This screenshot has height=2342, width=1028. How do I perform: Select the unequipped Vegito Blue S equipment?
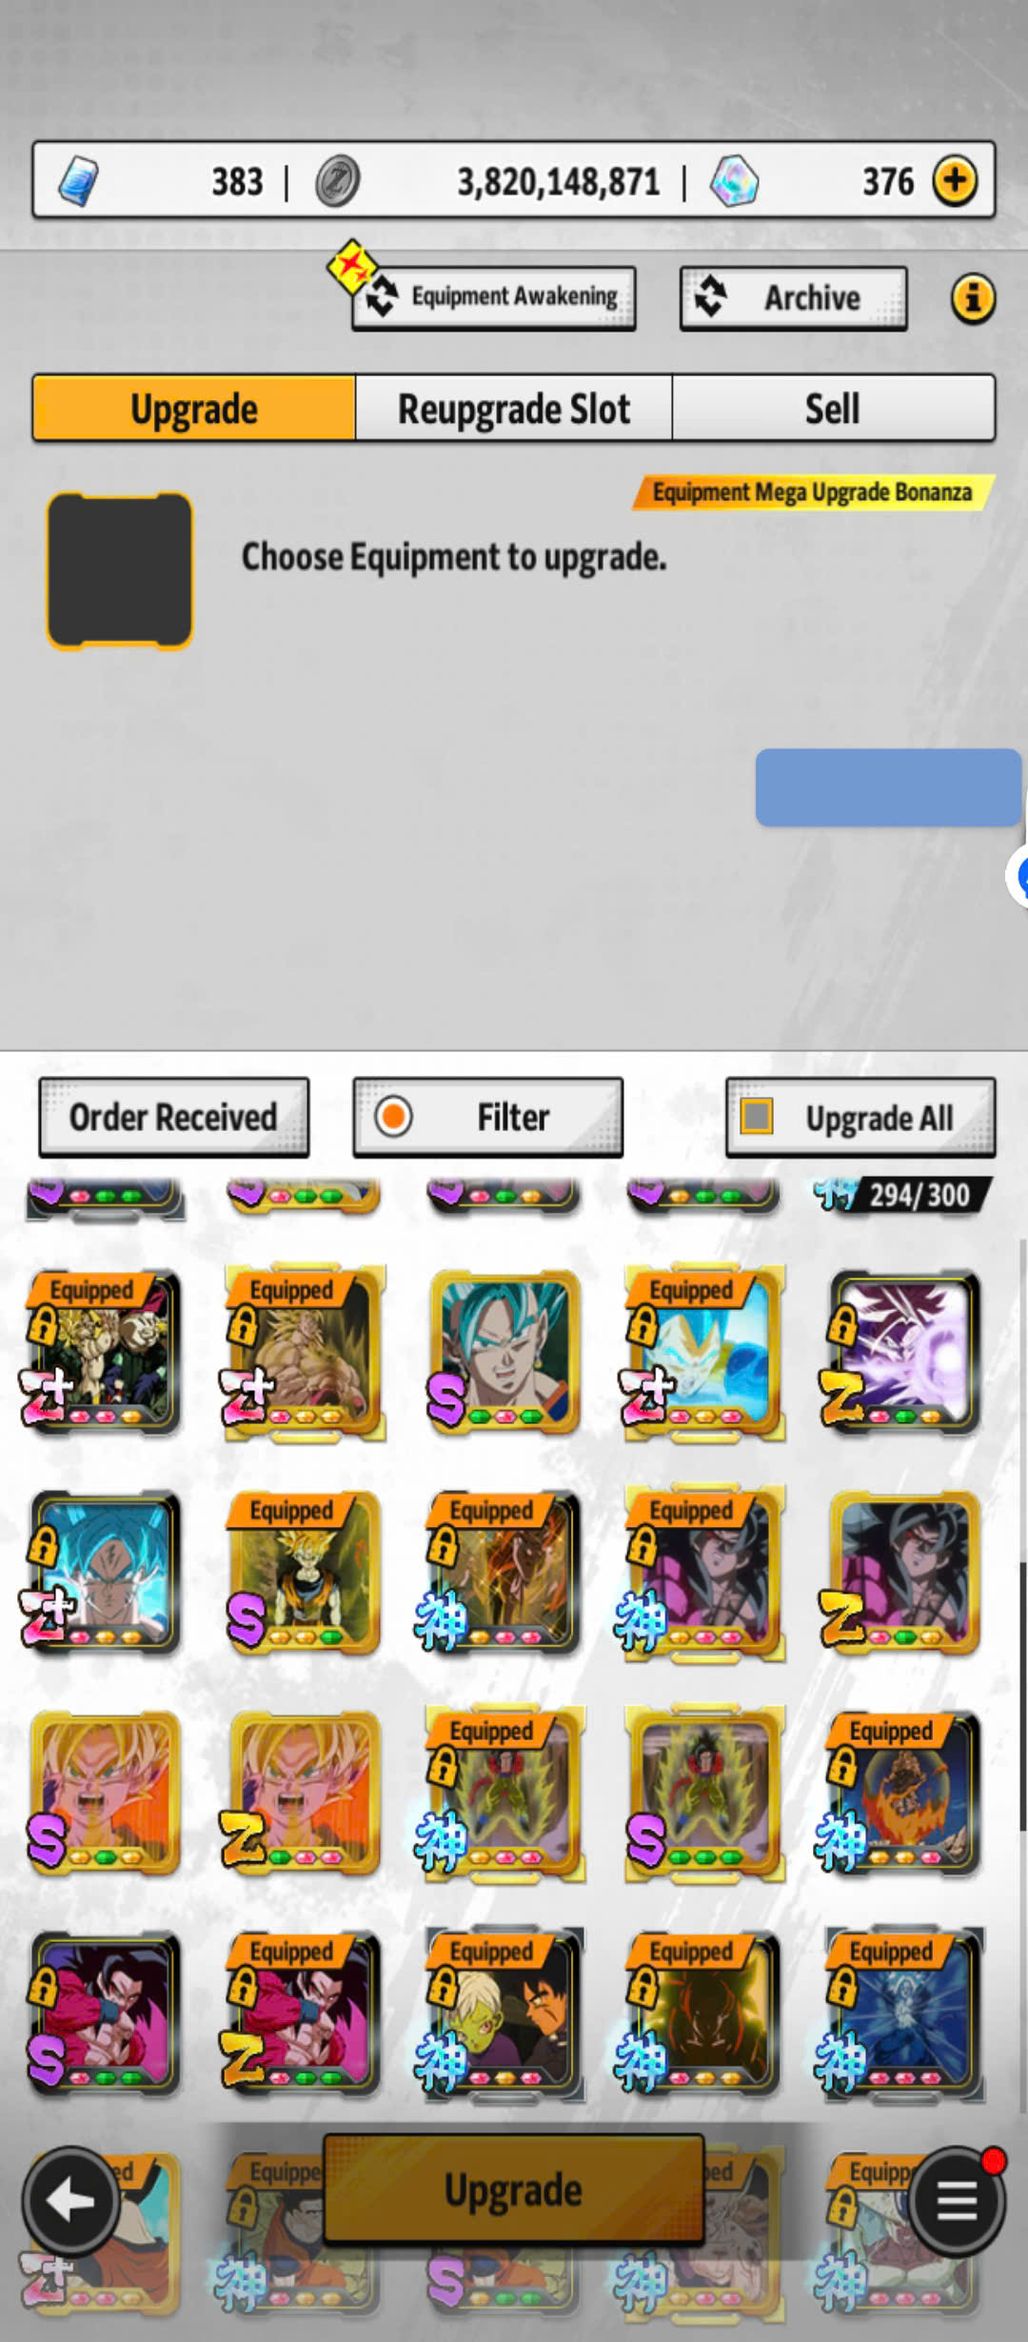pyautogui.click(x=504, y=1352)
